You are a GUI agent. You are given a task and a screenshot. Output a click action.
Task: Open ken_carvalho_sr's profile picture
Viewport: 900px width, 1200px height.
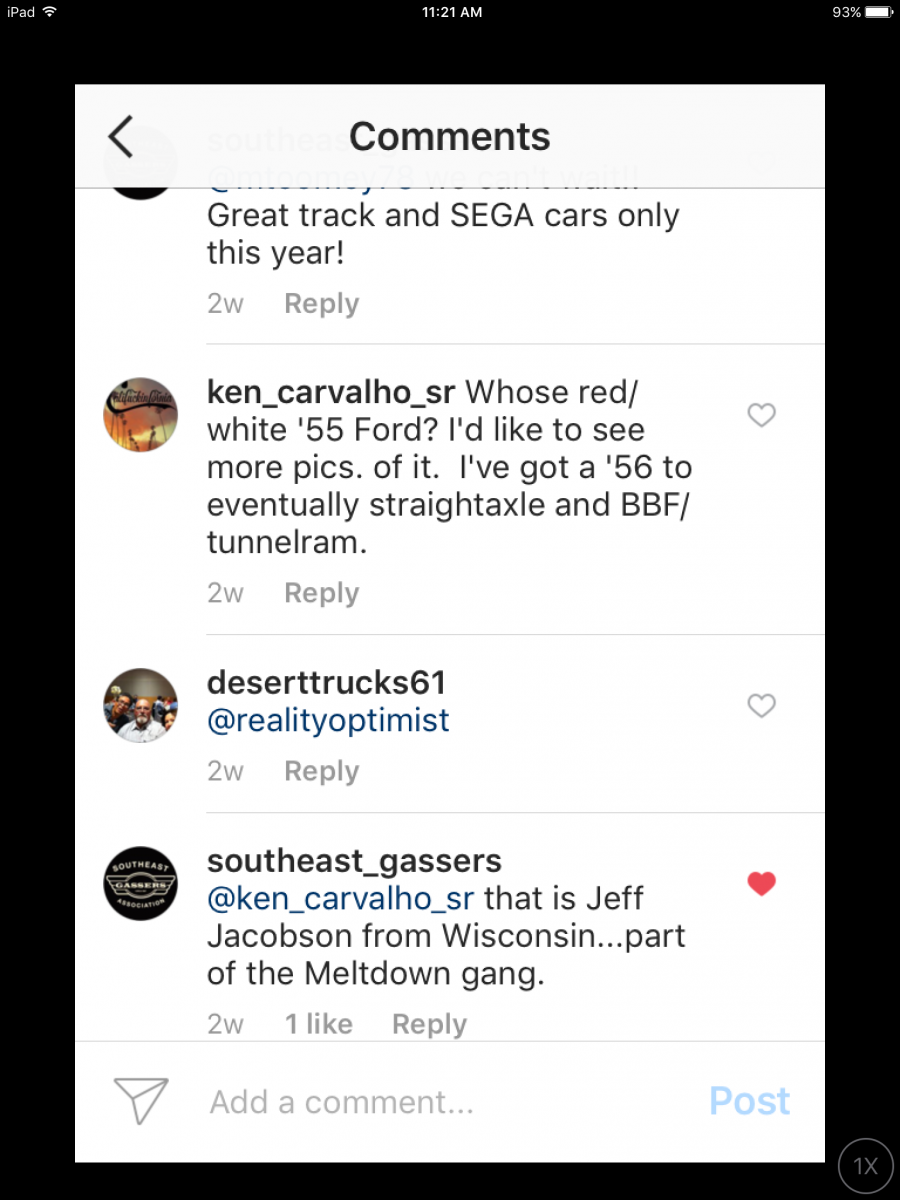(141, 414)
